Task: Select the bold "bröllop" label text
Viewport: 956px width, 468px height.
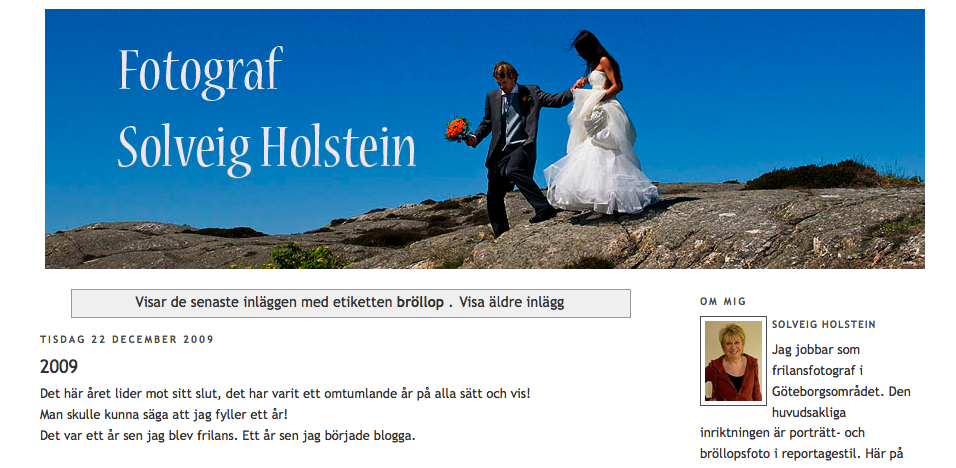Action: point(420,302)
